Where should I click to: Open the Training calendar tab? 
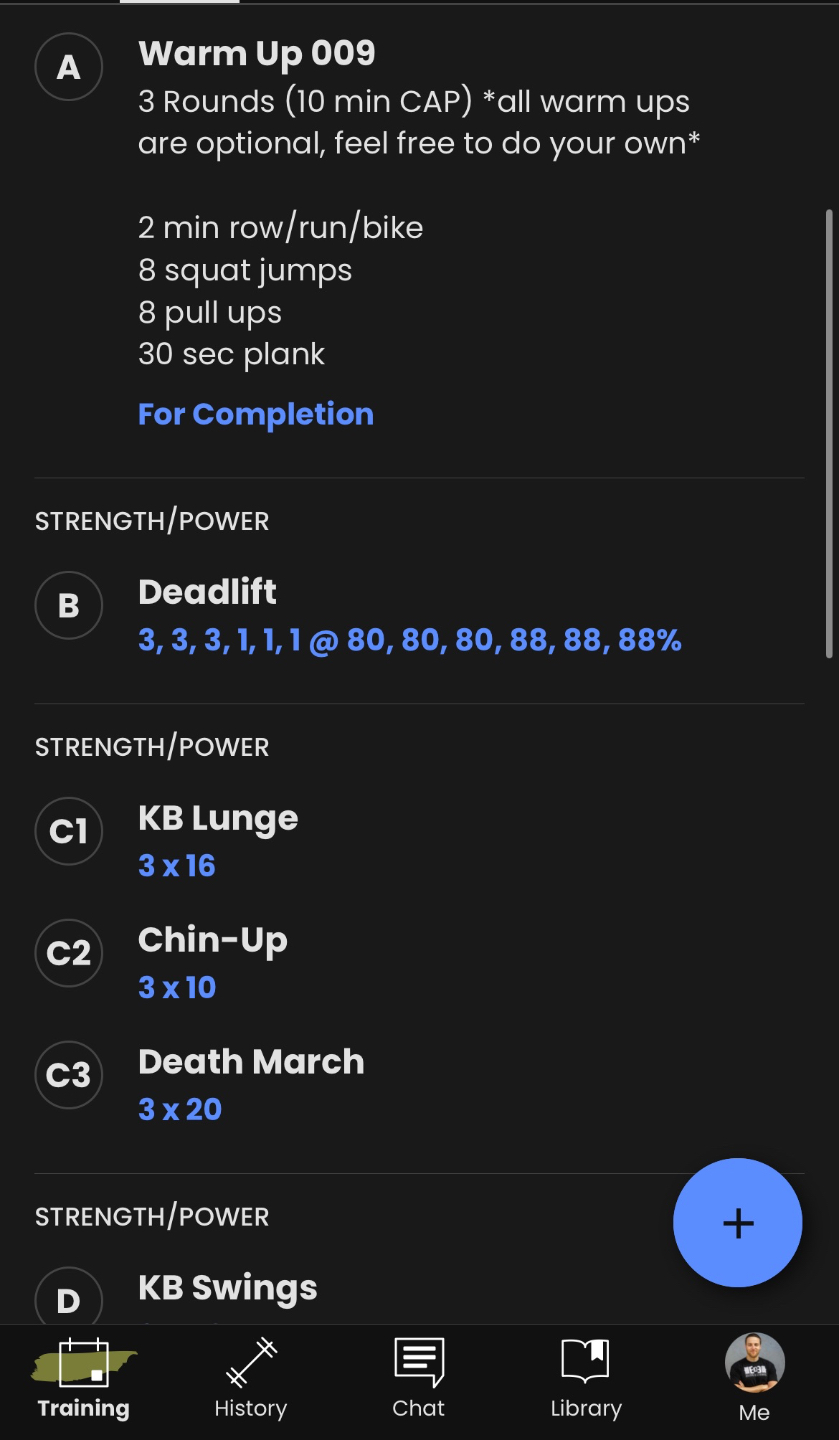click(x=83, y=1380)
